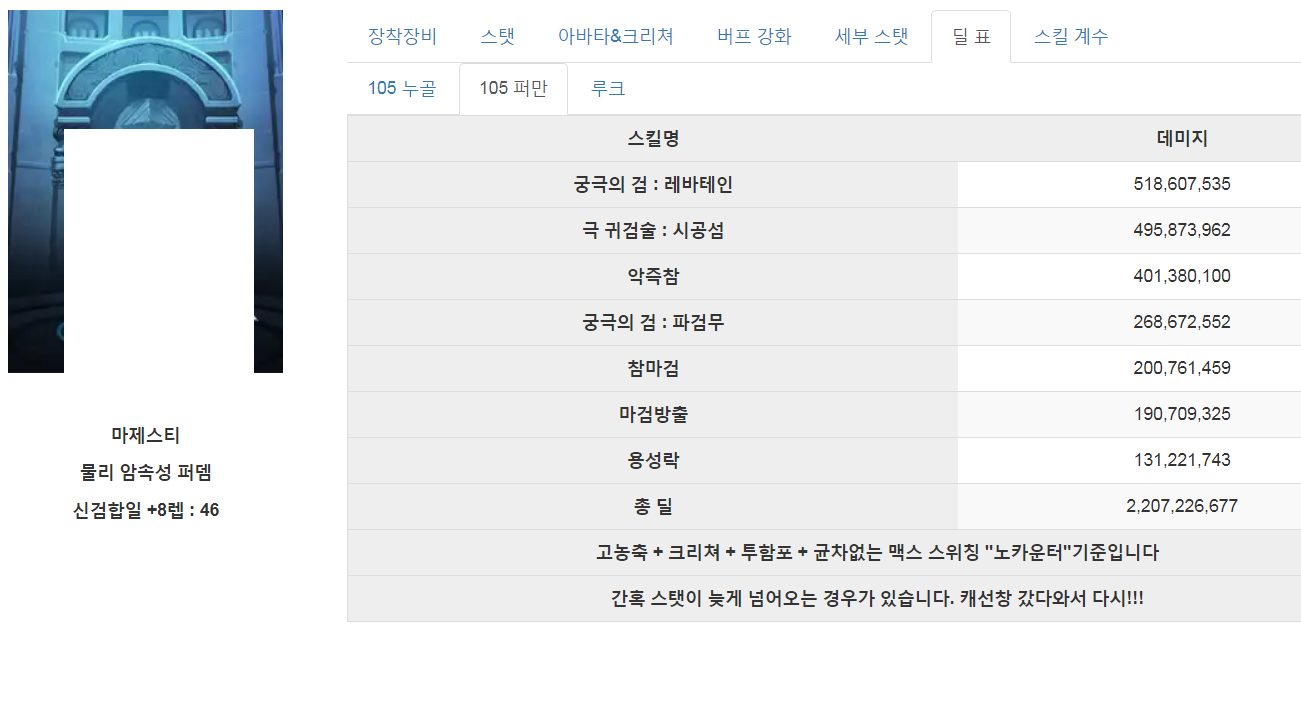Click the 신검합일 +8렙 : 46 text
This screenshot has width=1301, height=707.
[145, 510]
